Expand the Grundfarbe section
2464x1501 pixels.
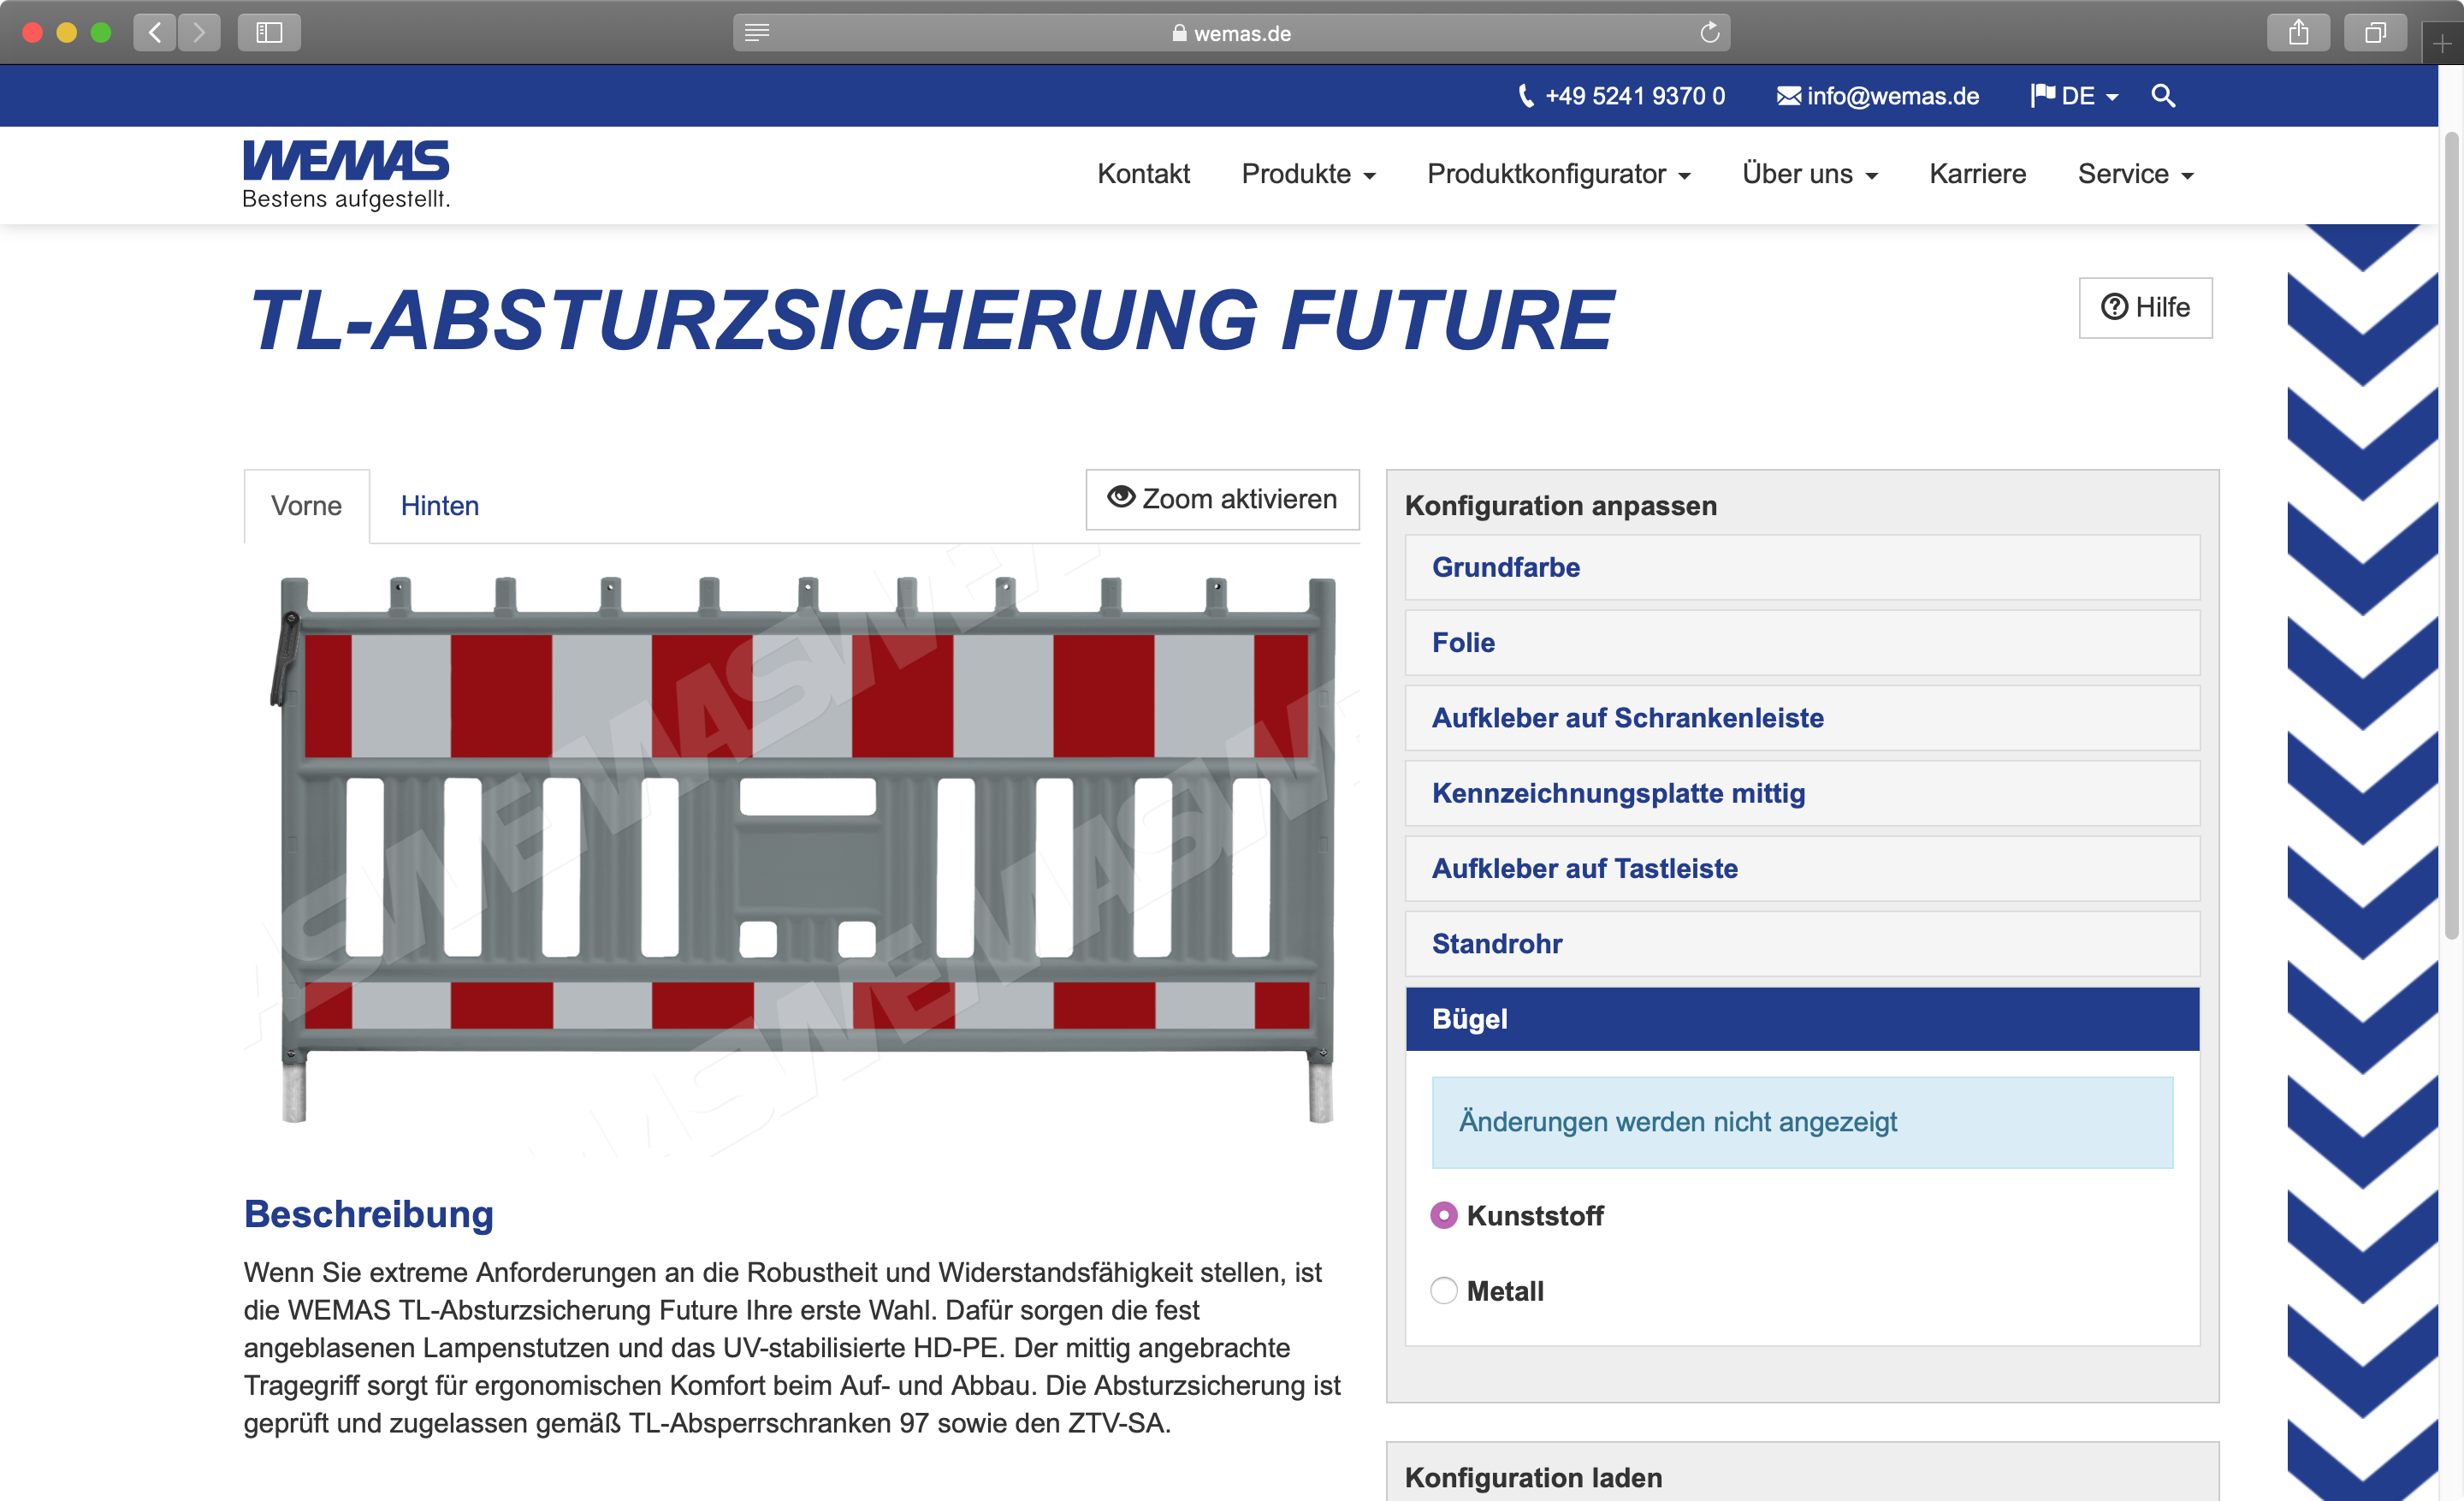click(1802, 567)
